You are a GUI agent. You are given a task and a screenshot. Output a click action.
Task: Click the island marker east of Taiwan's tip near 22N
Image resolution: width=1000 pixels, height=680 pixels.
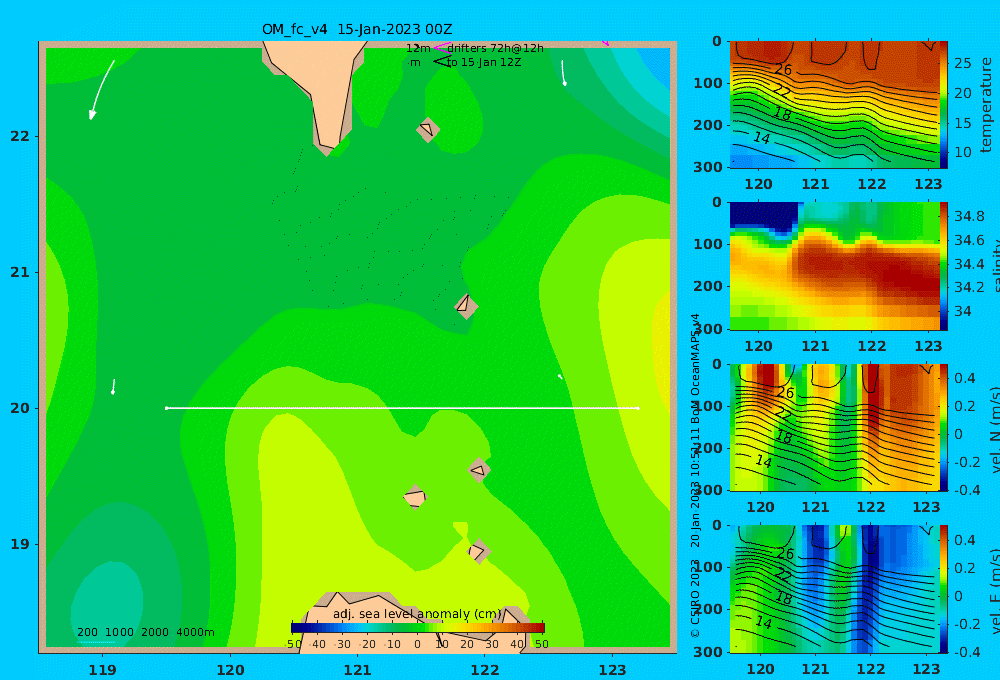427,129
